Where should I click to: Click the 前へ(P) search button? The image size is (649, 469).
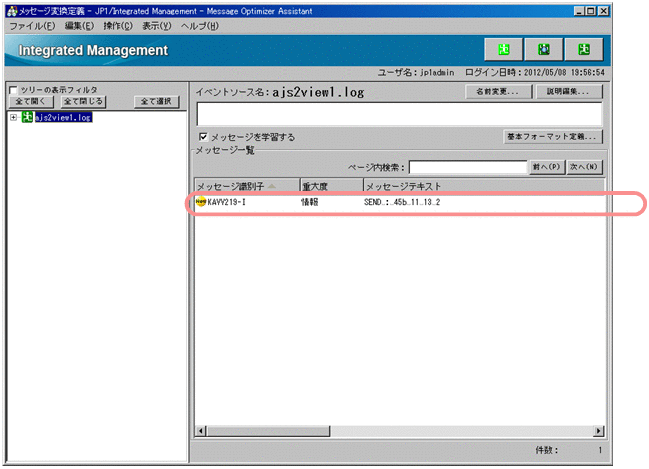tap(547, 167)
